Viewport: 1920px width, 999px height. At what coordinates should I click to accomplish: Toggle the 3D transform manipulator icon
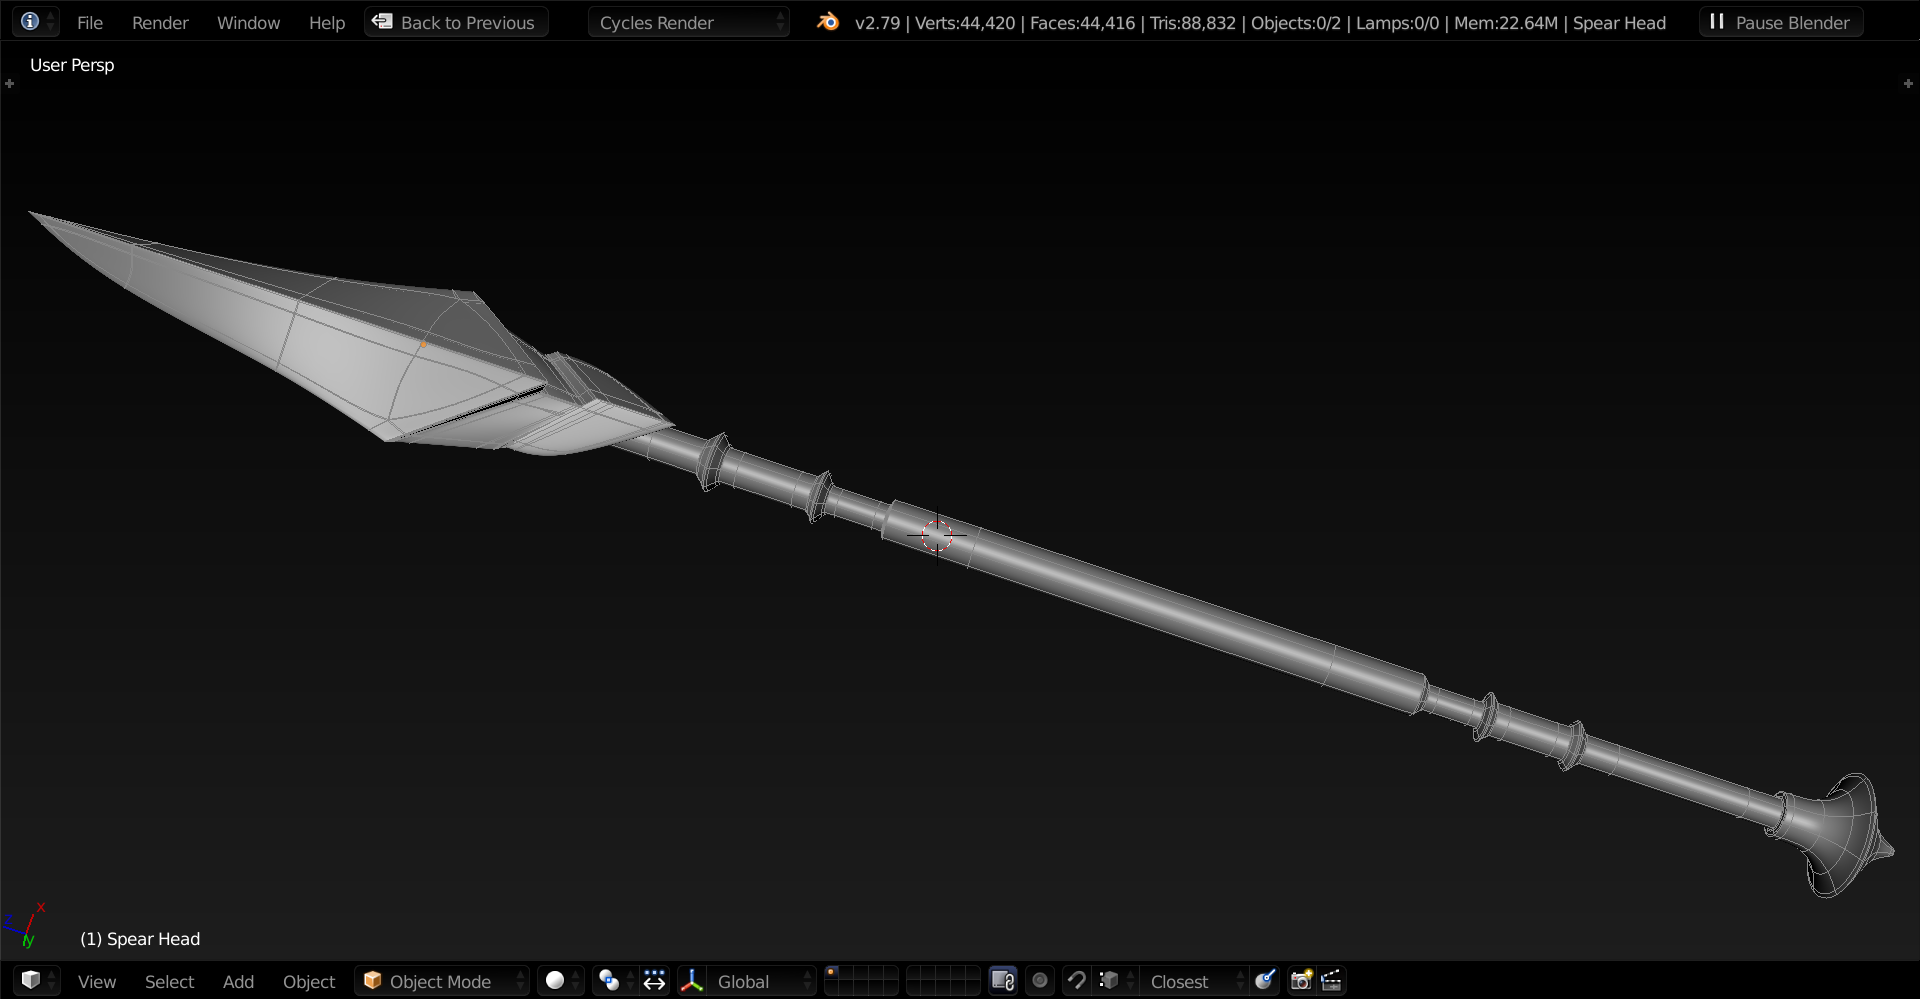(692, 981)
